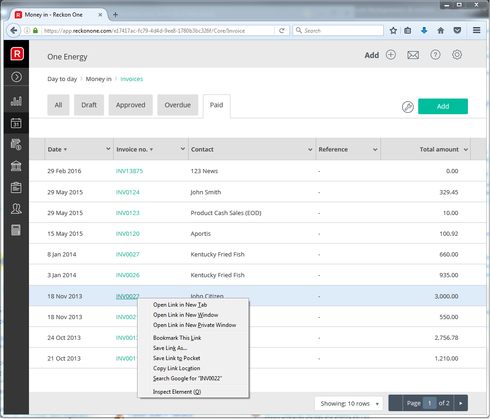Viewport: 490px width, 419px height.
Task: Choose Open Link in New Window
Action: point(193,315)
